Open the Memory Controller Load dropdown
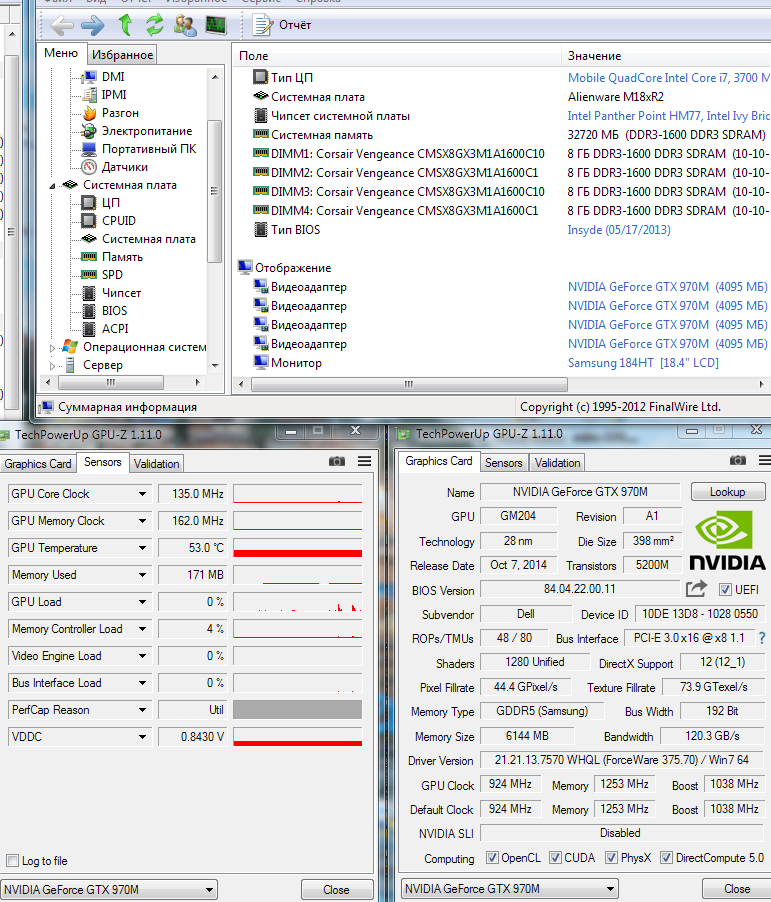The width and height of the screenshot is (771, 902). pyautogui.click(x=142, y=629)
